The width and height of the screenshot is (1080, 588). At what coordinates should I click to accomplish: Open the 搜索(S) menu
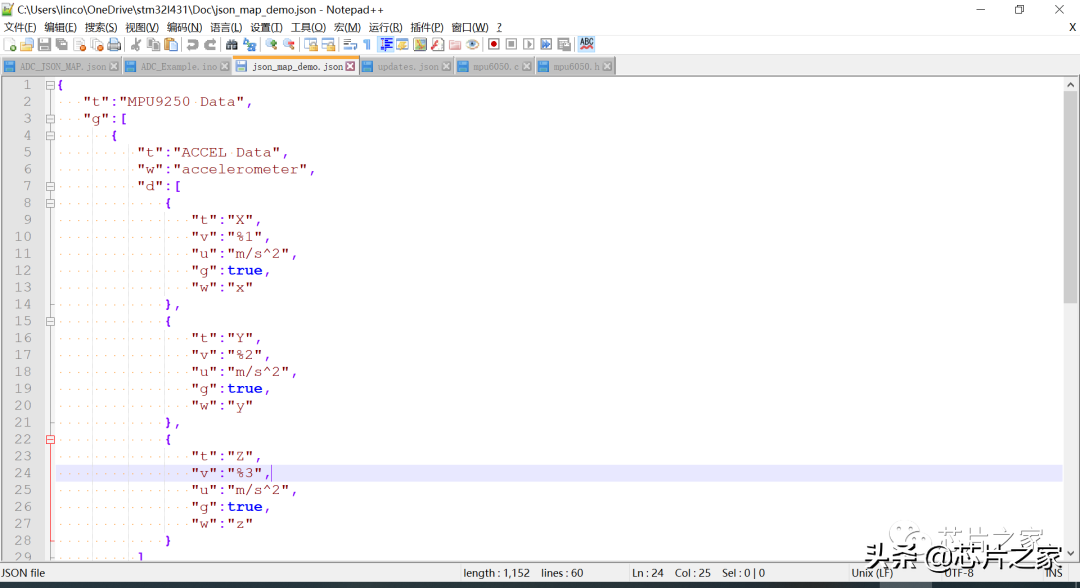101,27
